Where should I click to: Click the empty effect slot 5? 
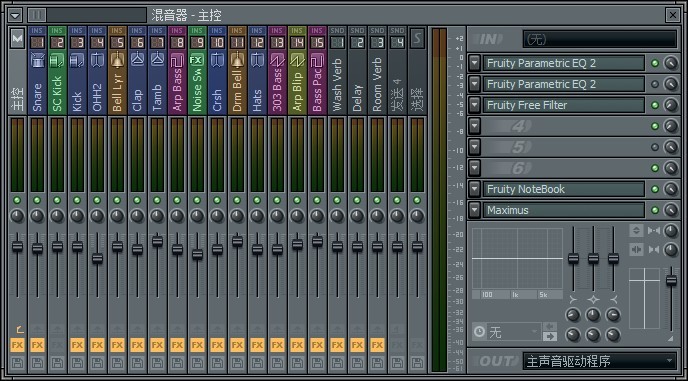click(x=564, y=147)
